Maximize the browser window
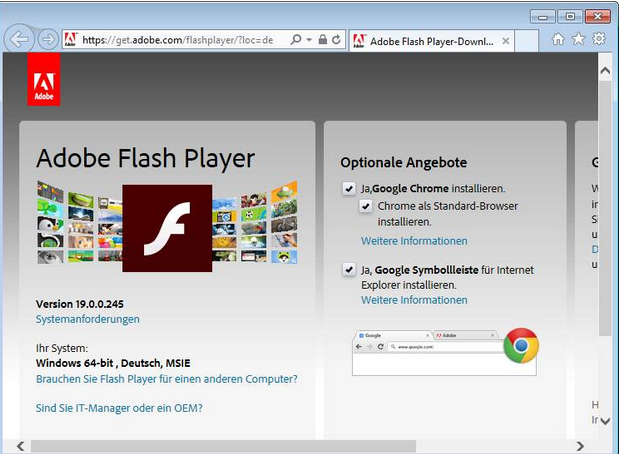This screenshot has height=454, width=624. pyautogui.click(x=570, y=17)
